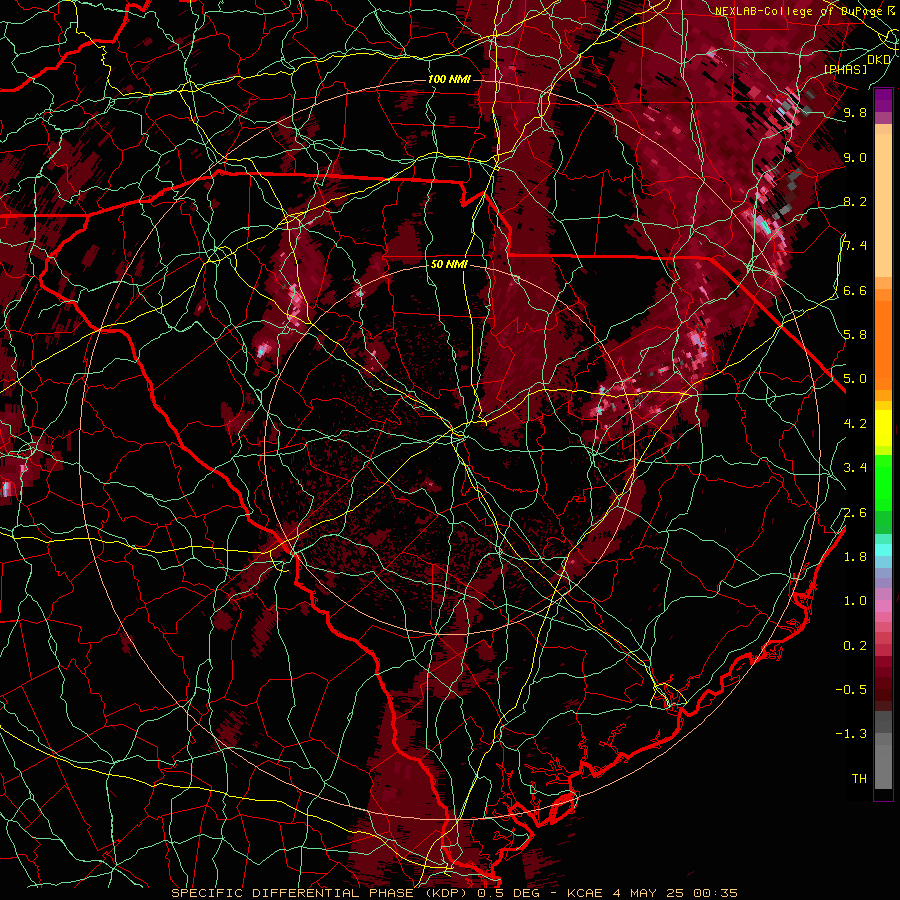
Task: Click the purple segment atop the color bar
Action: pyautogui.click(x=883, y=100)
